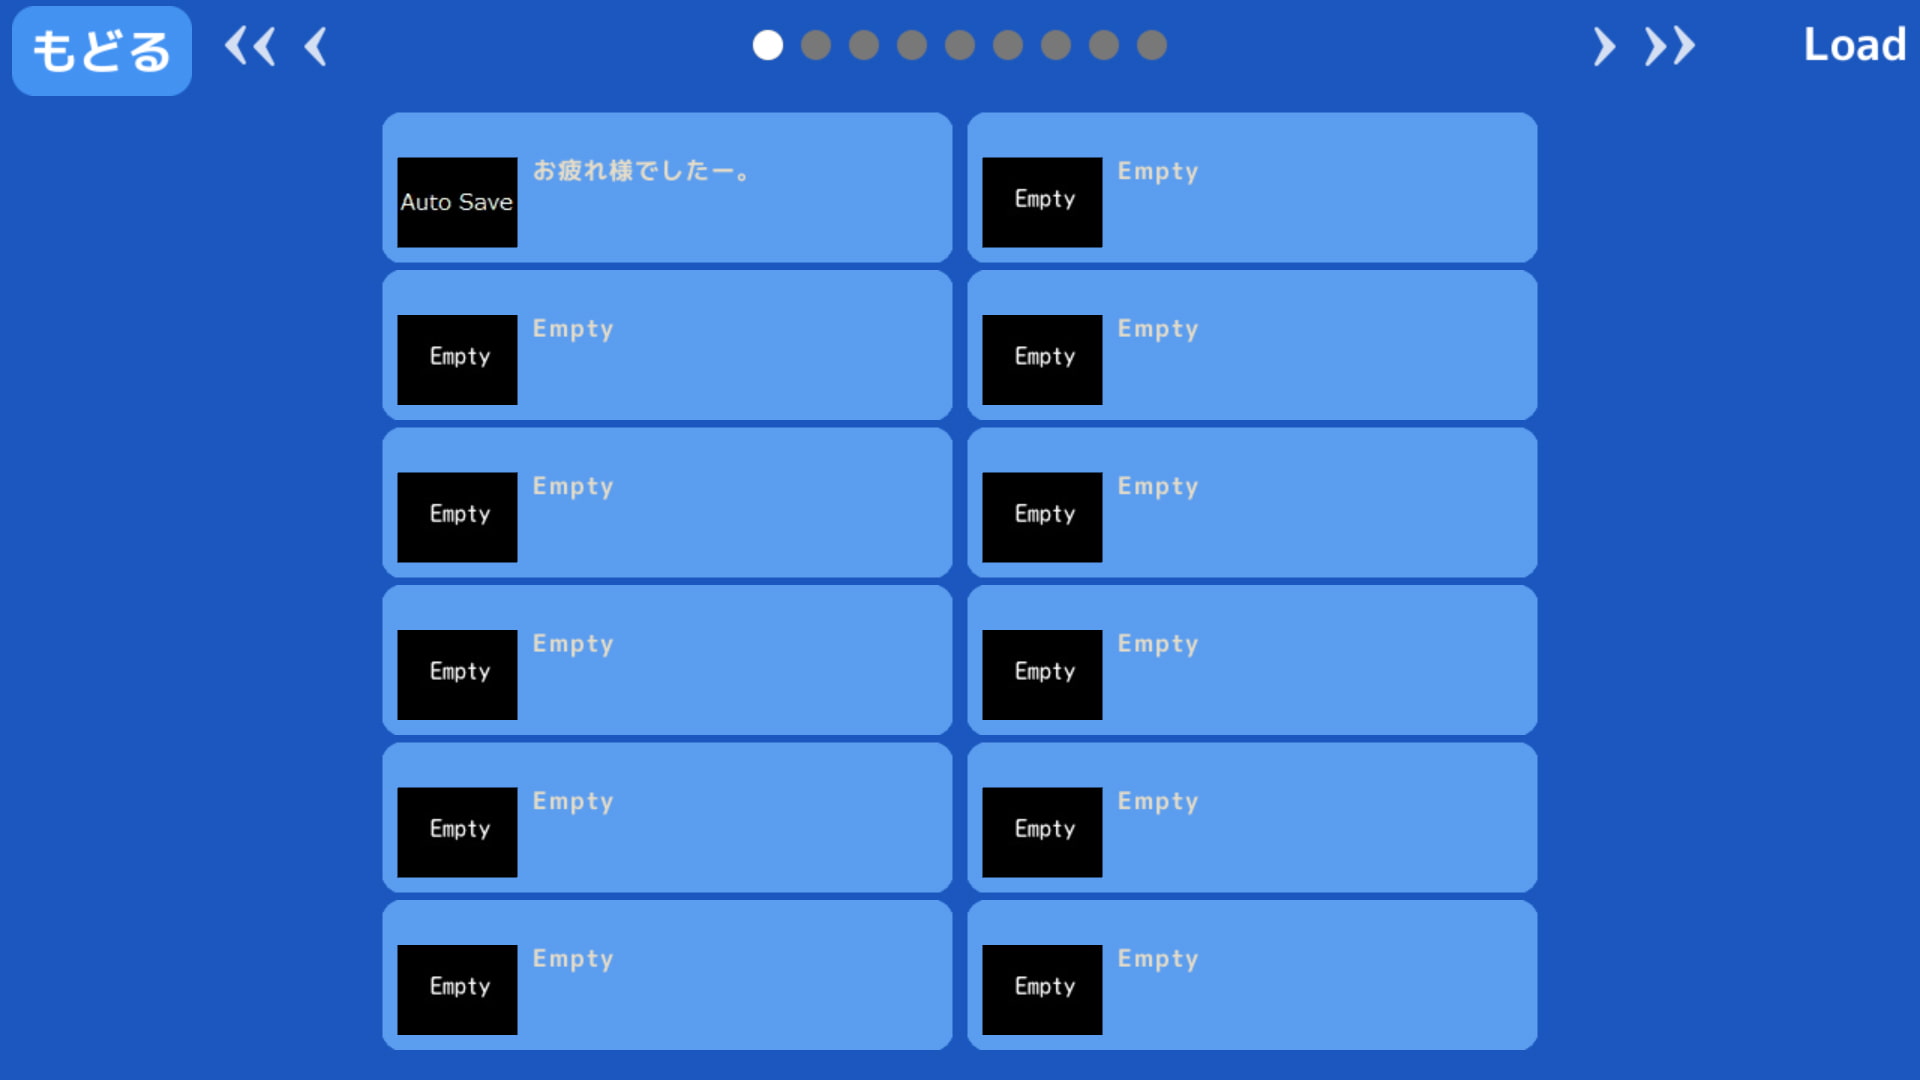Viewport: 1920px width, 1080px height.
Task: Click the Auto Save slot icon
Action: point(458,202)
